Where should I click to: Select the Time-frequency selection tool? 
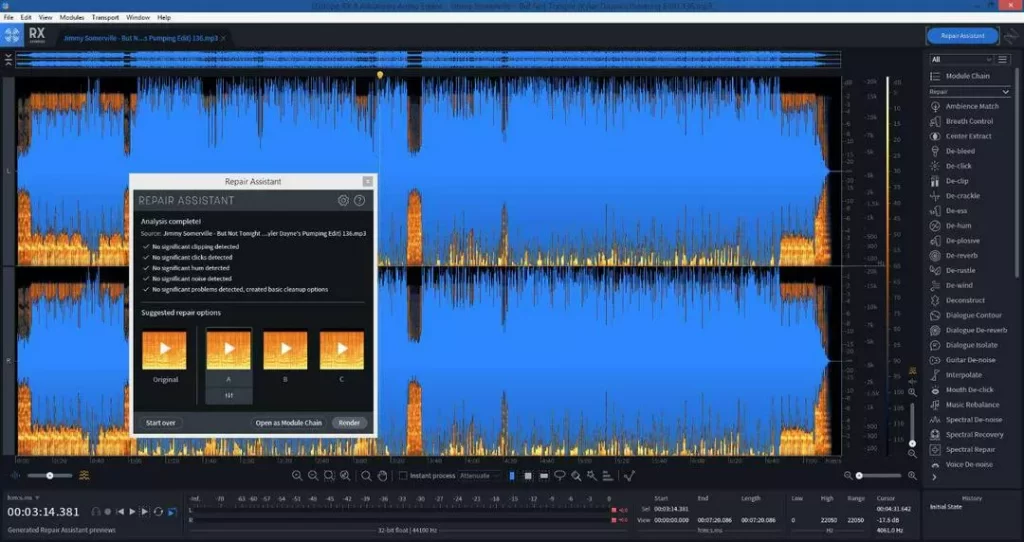pyautogui.click(x=528, y=476)
